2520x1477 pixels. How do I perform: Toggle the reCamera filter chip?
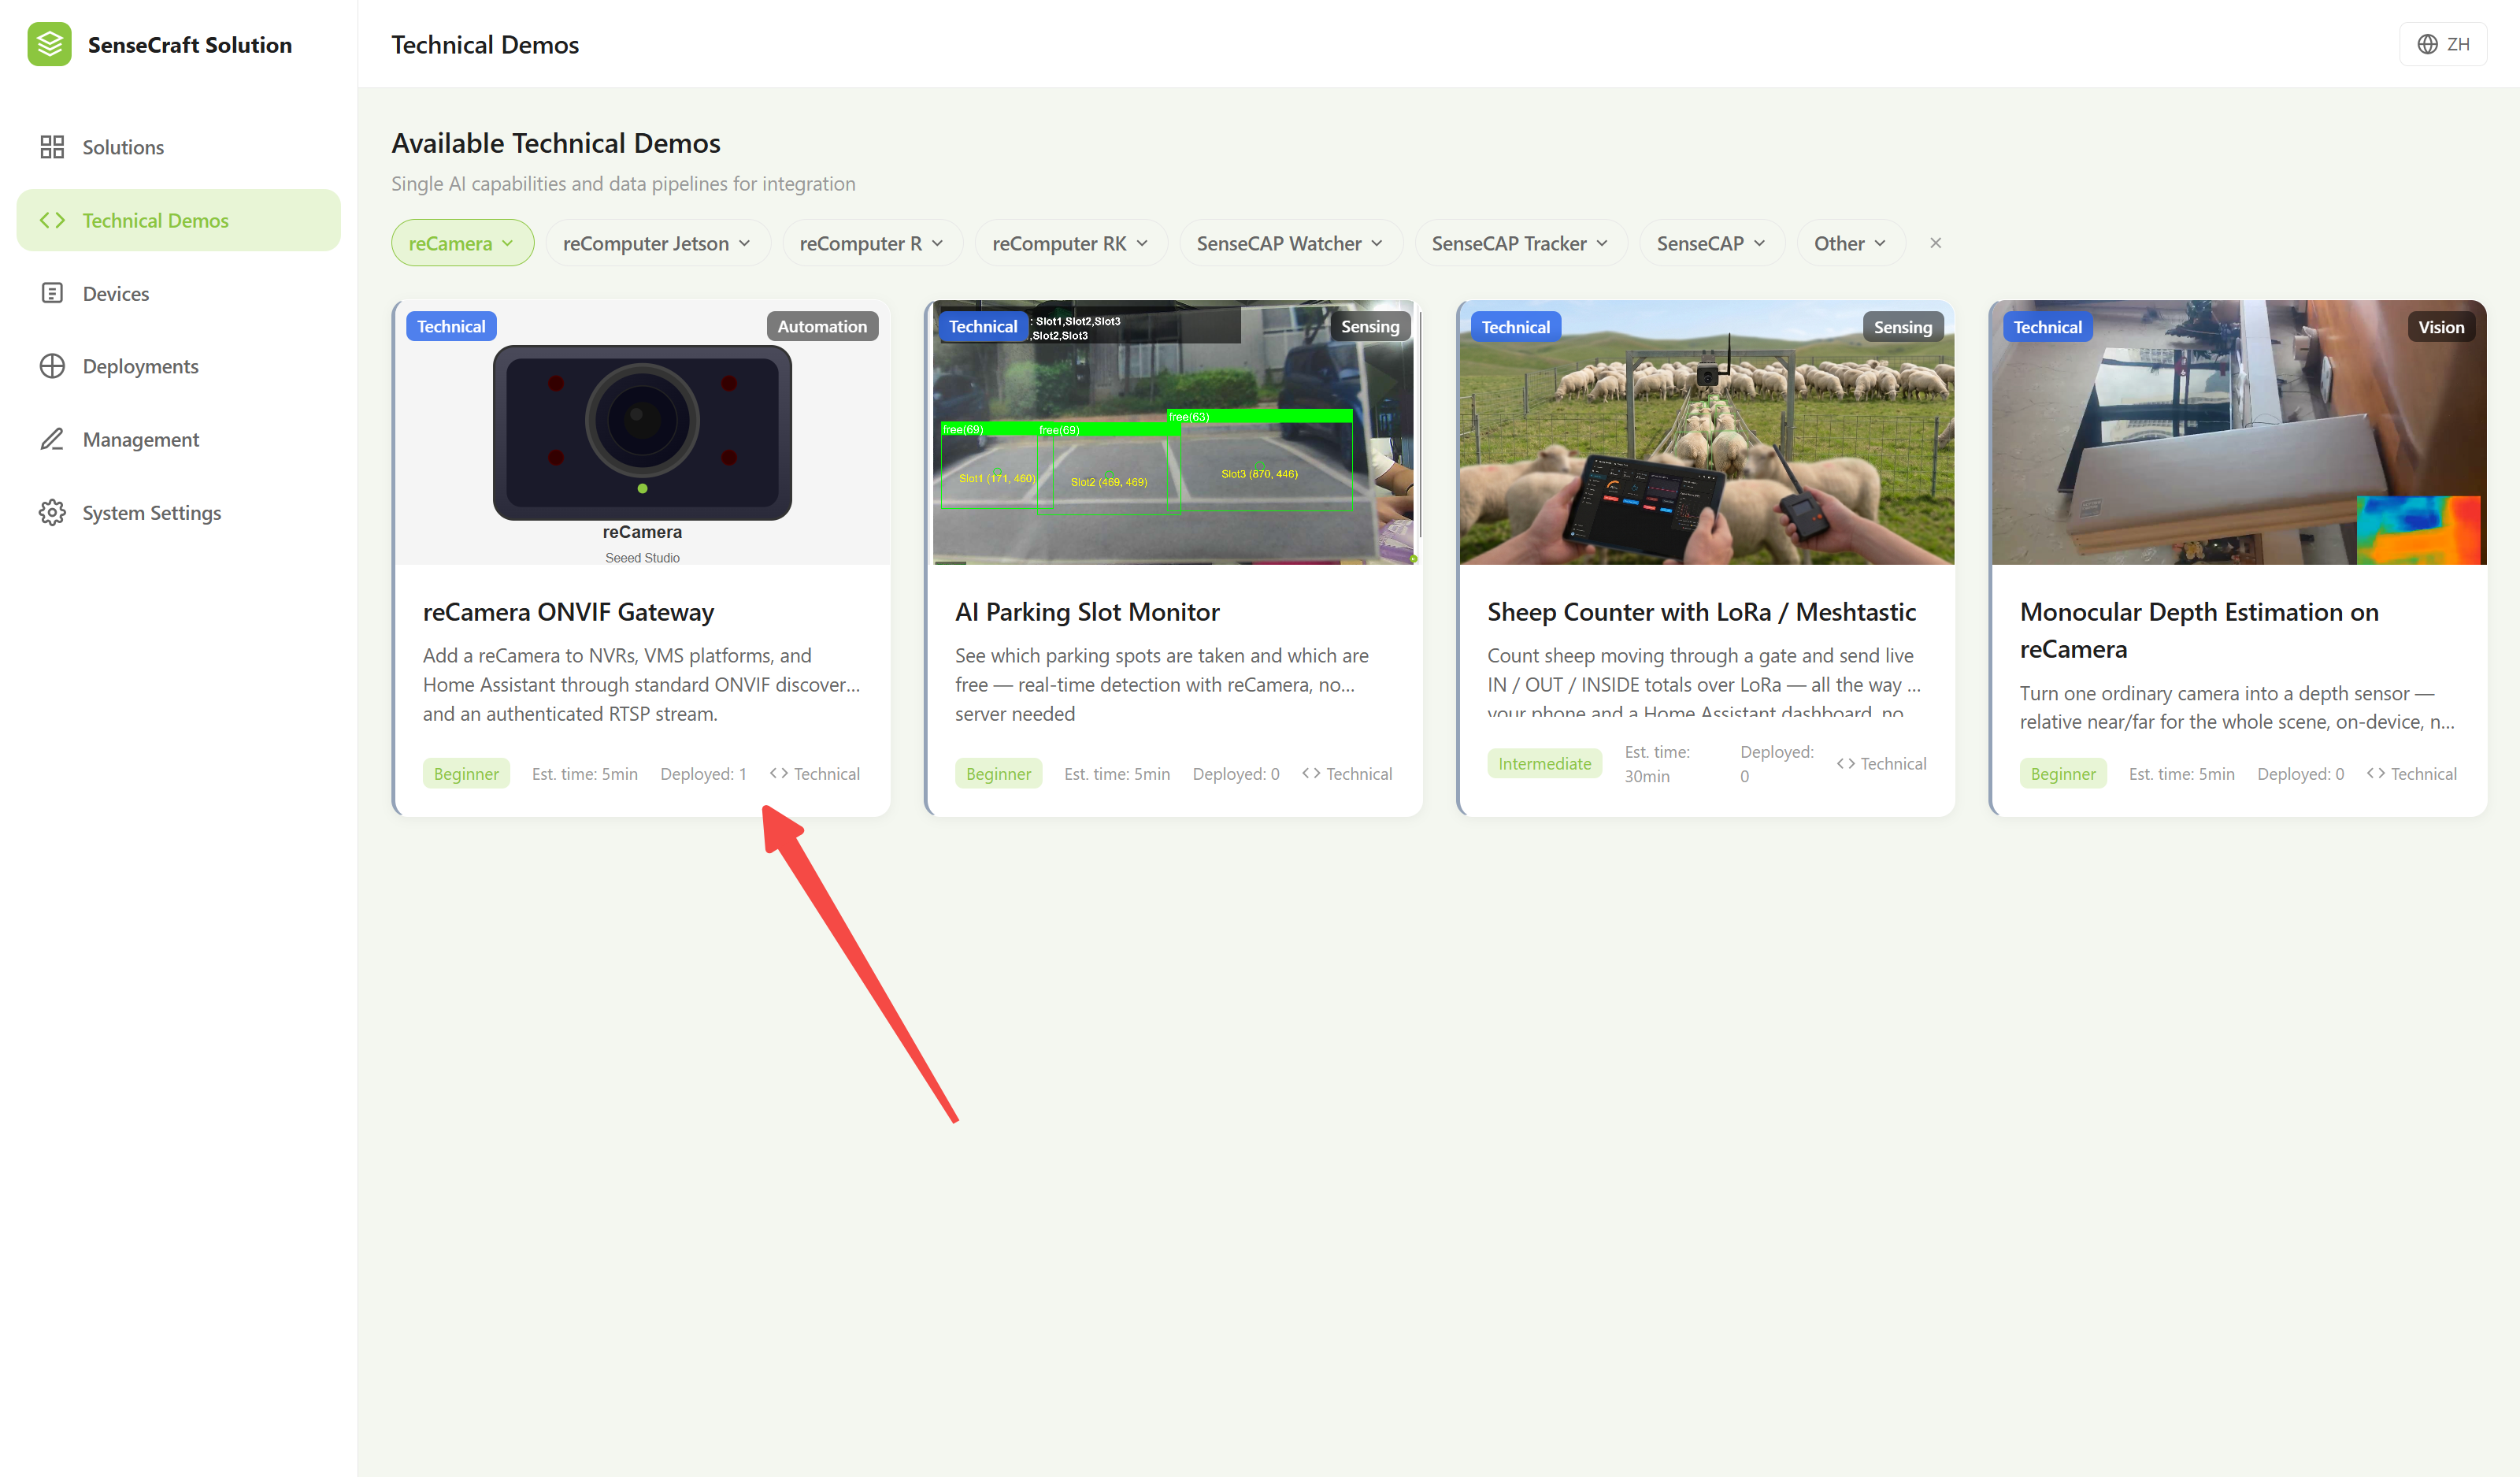point(462,243)
